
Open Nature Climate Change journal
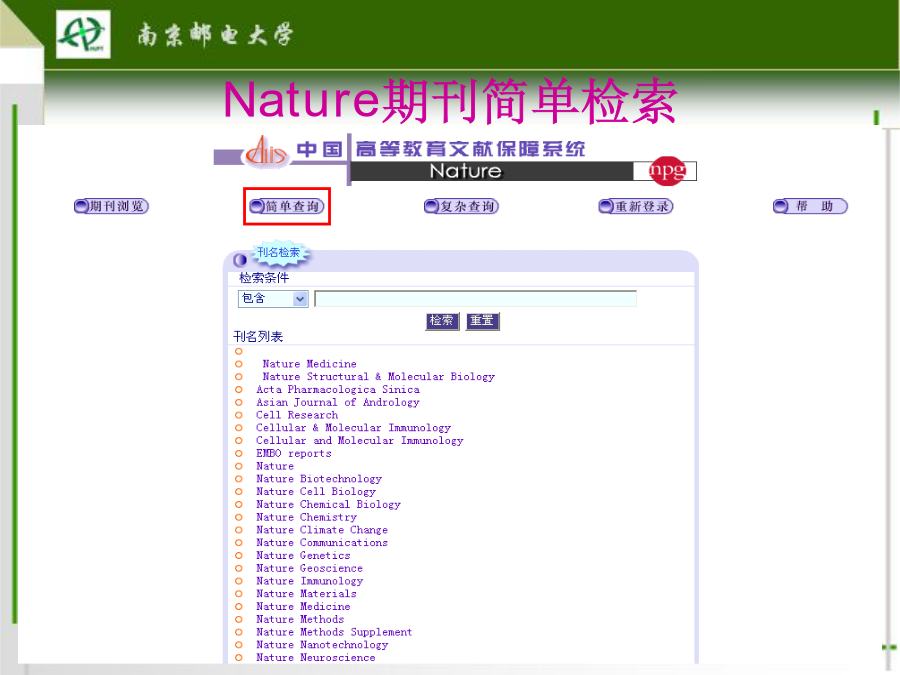tap(322, 530)
